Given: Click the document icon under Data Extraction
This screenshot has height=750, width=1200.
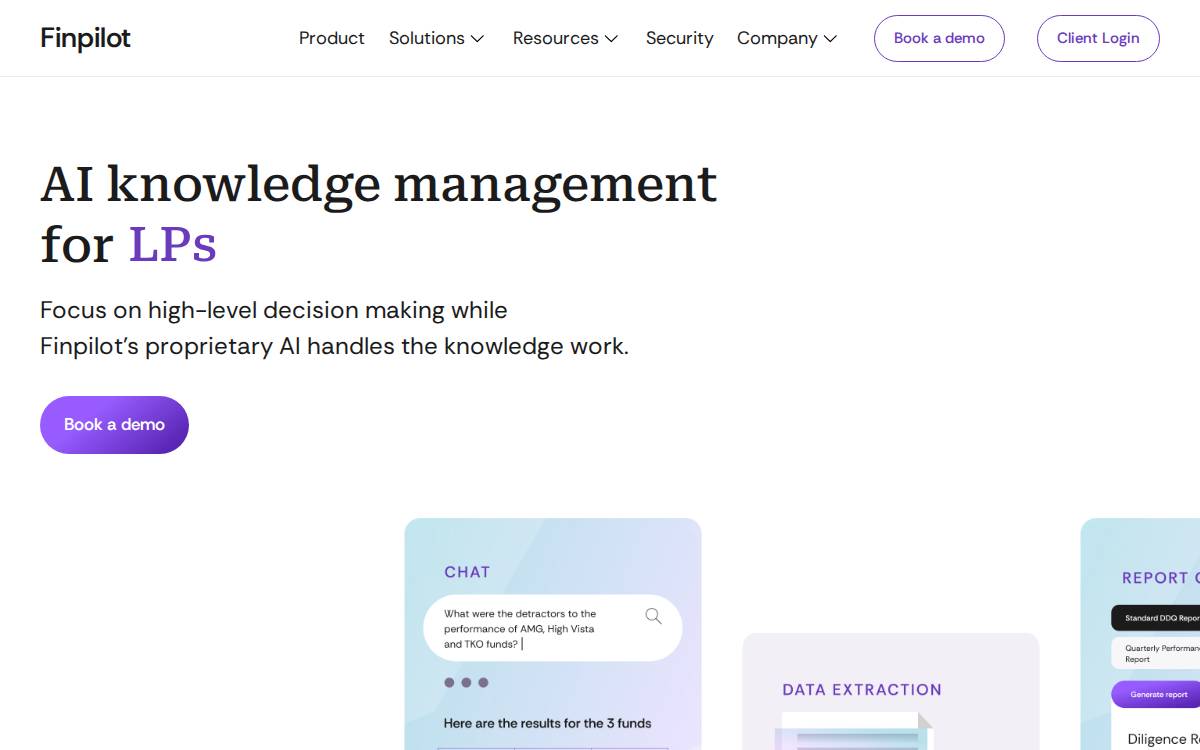Looking at the screenshot, I should click(x=854, y=731).
